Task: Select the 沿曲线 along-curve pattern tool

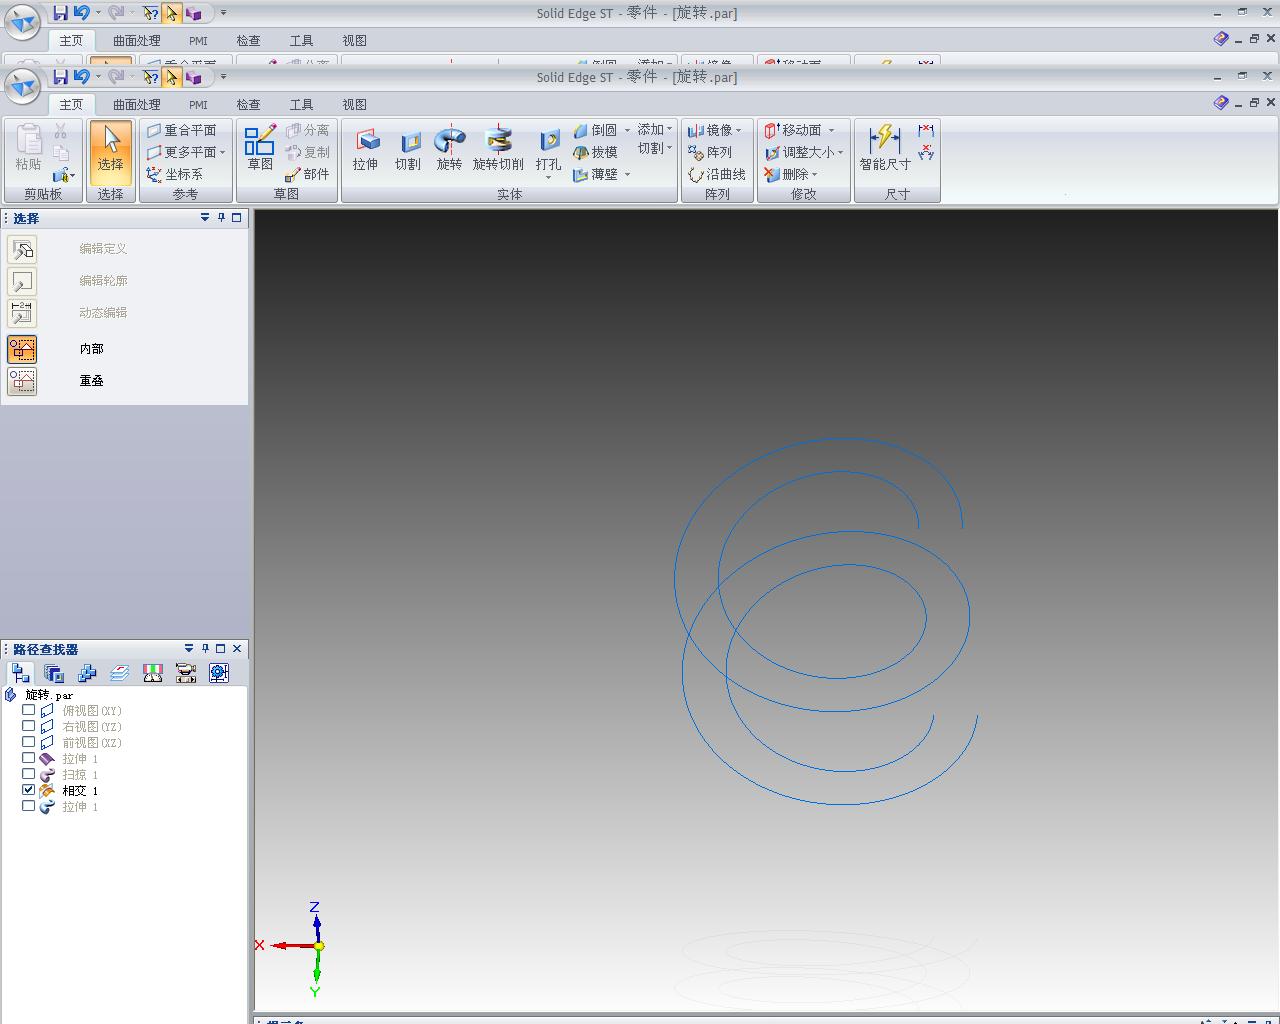Action: click(717, 174)
